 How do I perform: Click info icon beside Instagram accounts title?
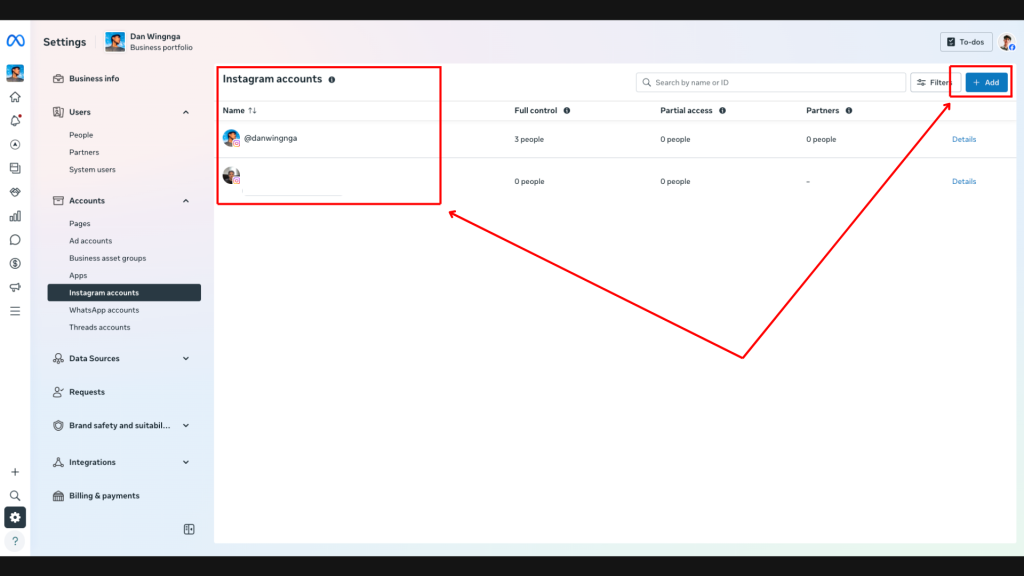point(332,80)
